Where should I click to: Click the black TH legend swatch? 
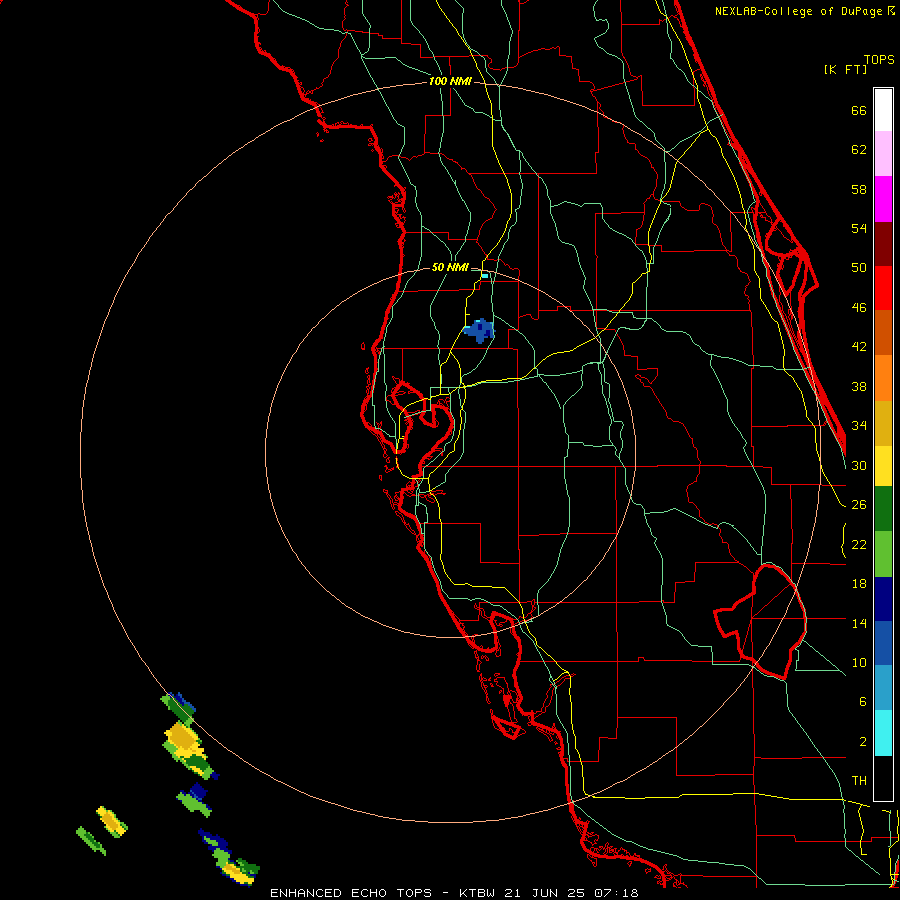tap(883, 778)
